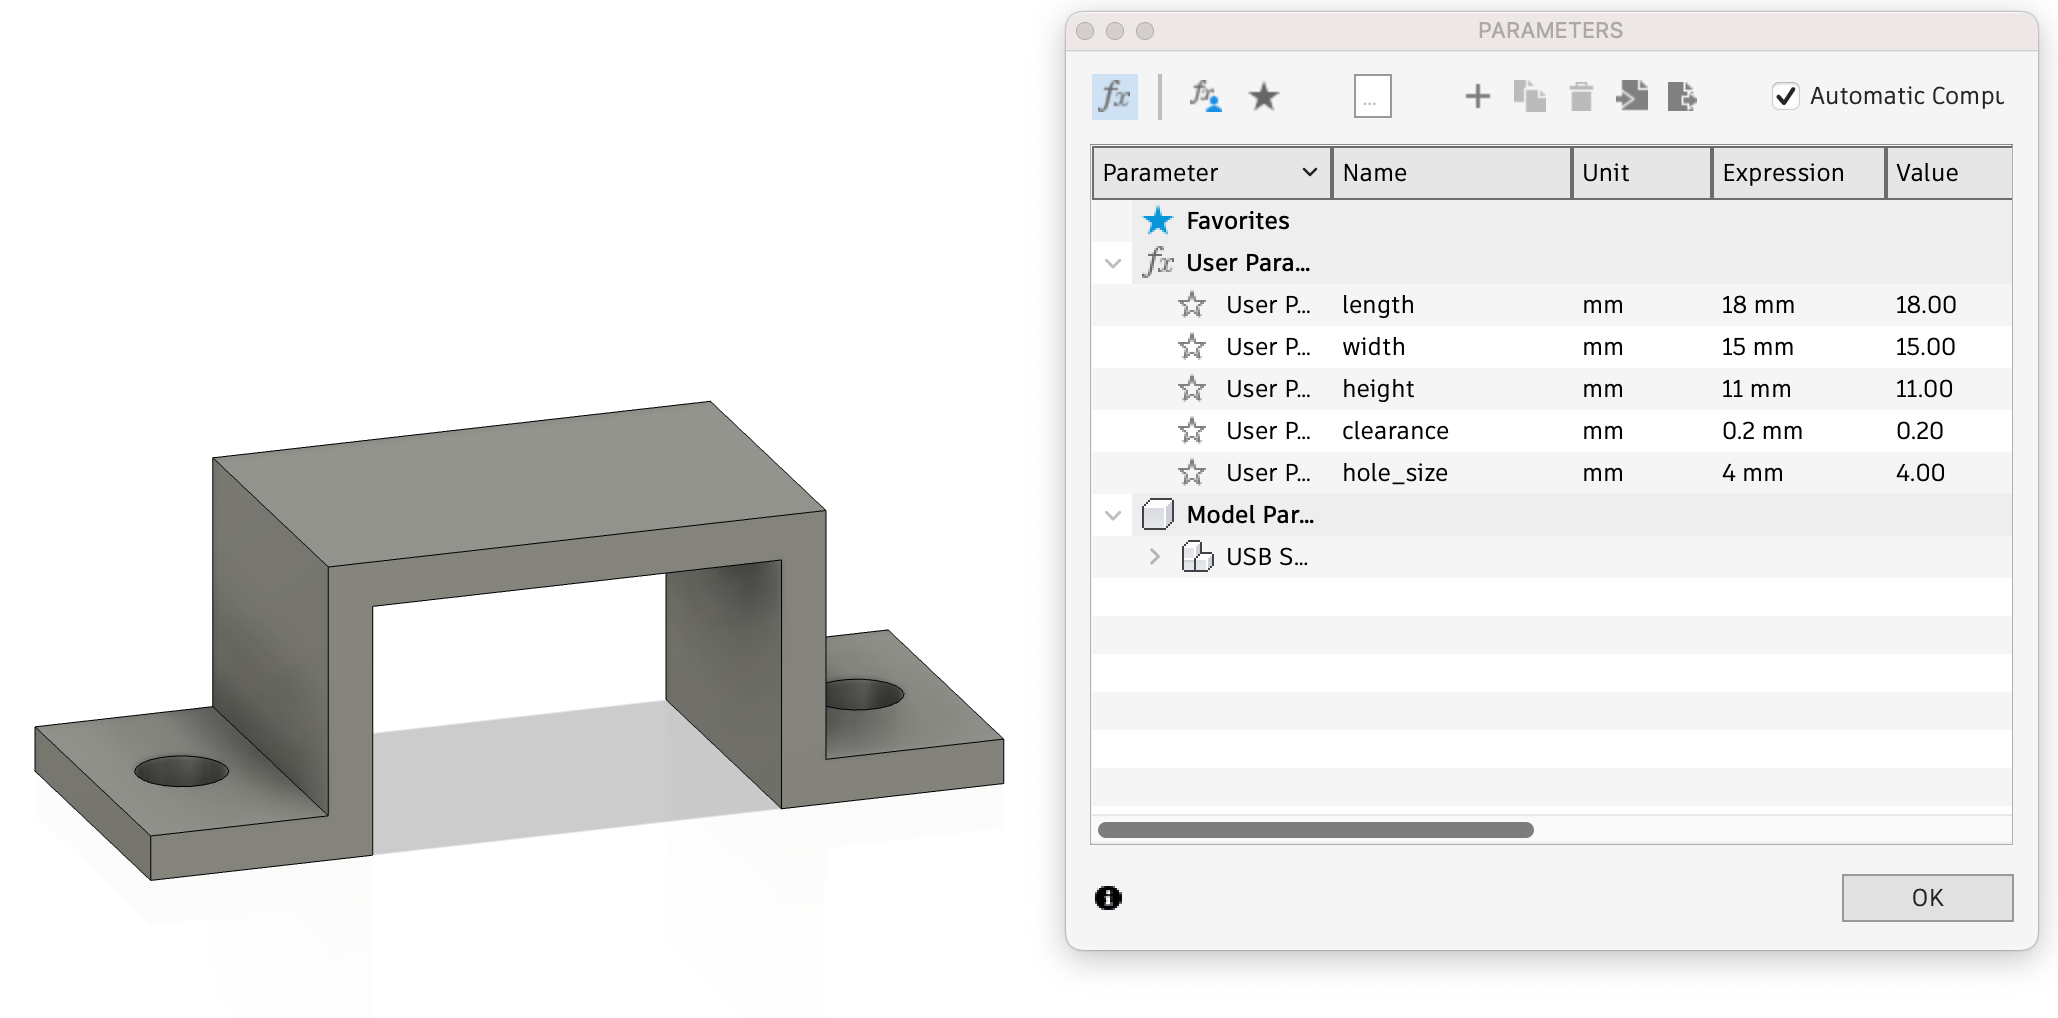Viewport: 2058px width, 1018px height.
Task: Toggle Automatic Compute checkbox
Action: (1785, 96)
